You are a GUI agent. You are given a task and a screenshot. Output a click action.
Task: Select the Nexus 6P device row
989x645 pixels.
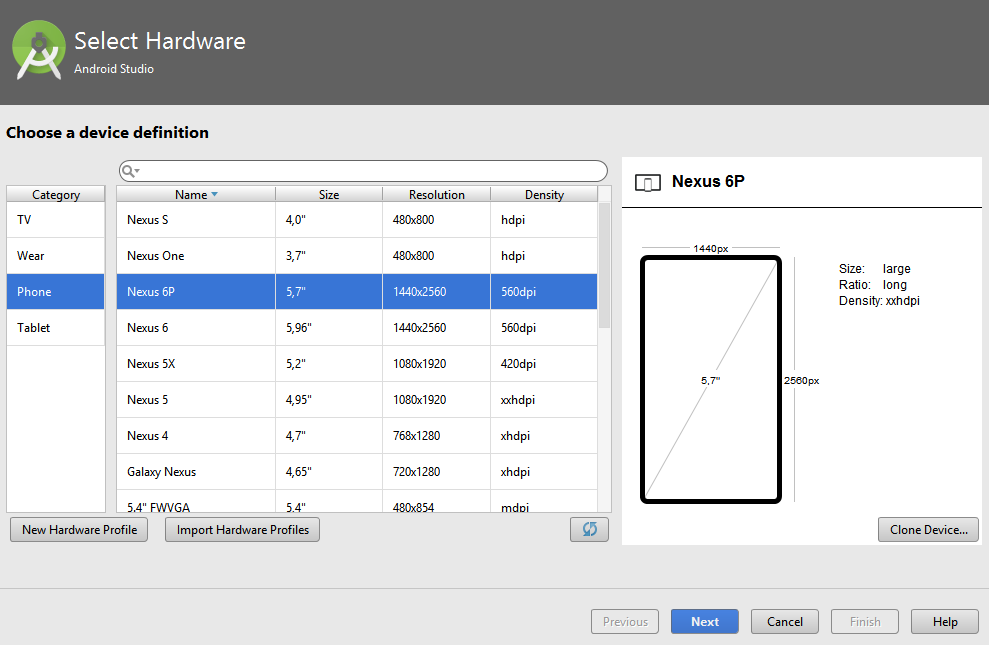(357, 291)
